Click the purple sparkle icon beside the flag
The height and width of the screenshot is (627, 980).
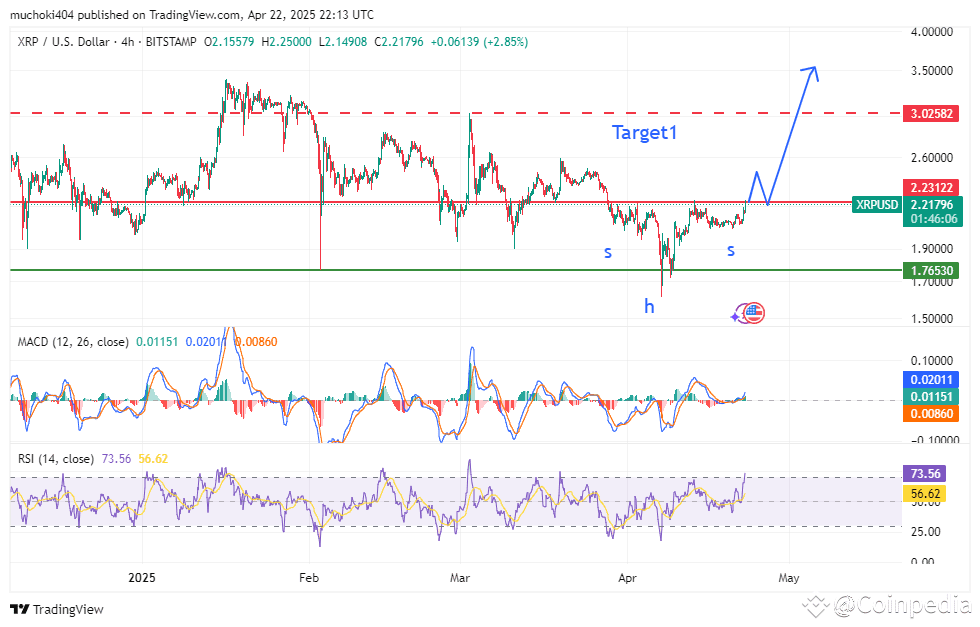click(737, 315)
